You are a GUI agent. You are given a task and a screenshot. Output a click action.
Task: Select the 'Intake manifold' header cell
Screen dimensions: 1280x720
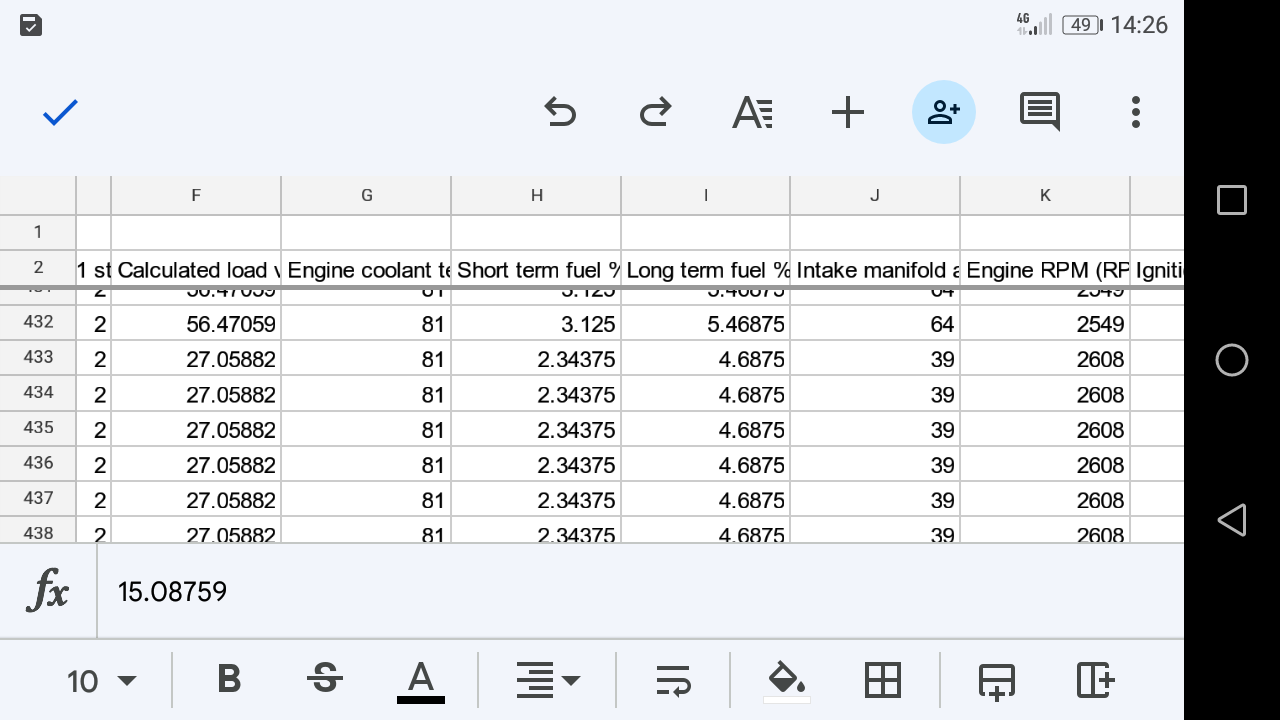point(875,270)
